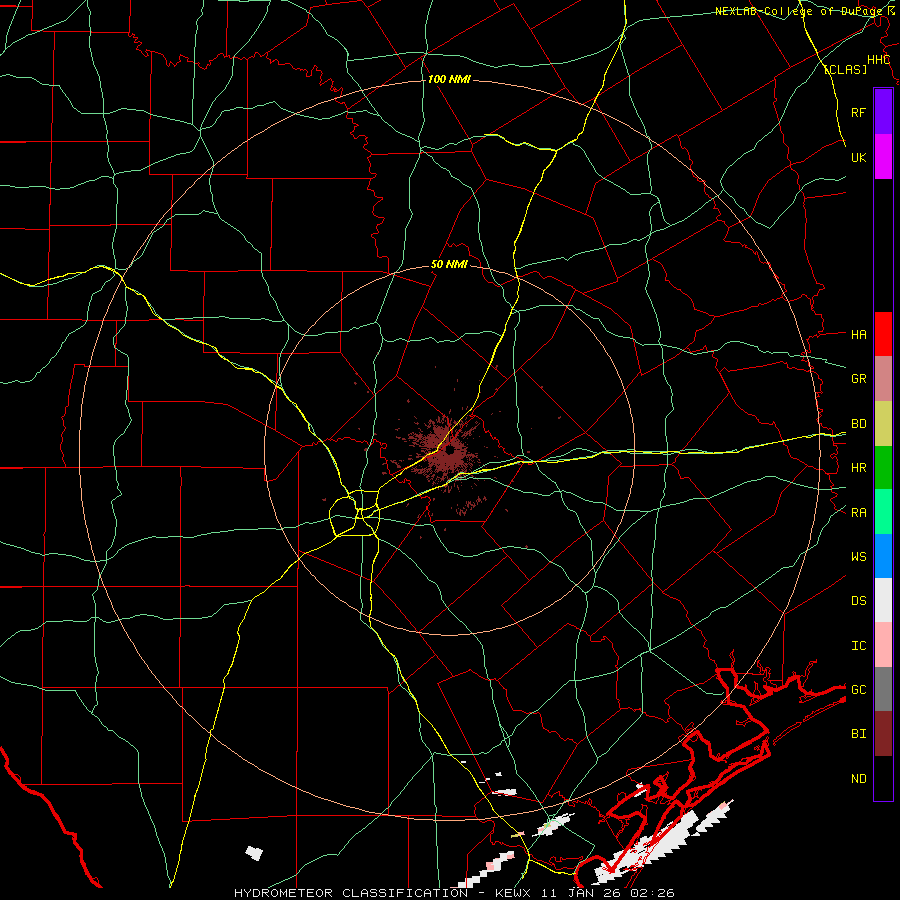This screenshot has height=900, width=900.
Task: Pick the gray GC legend swatch
Action: pos(883,689)
